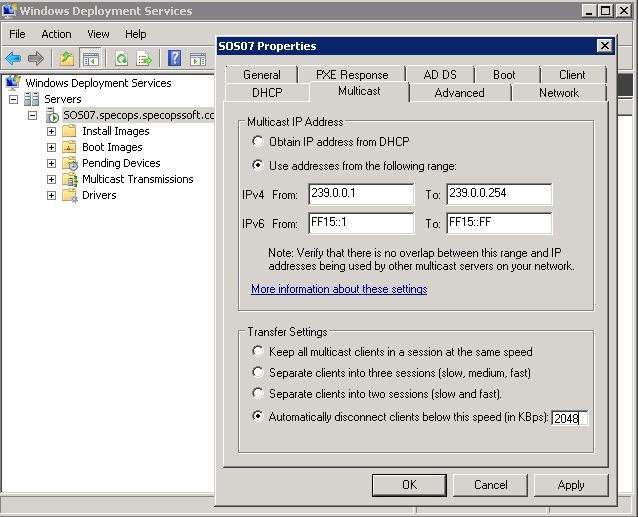Close the SOS07 Properties dialog

(605, 46)
